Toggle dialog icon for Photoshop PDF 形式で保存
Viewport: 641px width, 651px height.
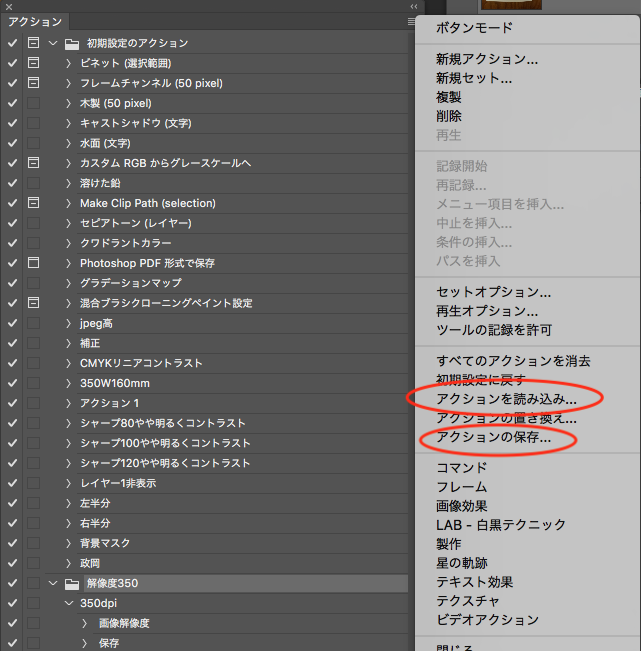coord(33,263)
